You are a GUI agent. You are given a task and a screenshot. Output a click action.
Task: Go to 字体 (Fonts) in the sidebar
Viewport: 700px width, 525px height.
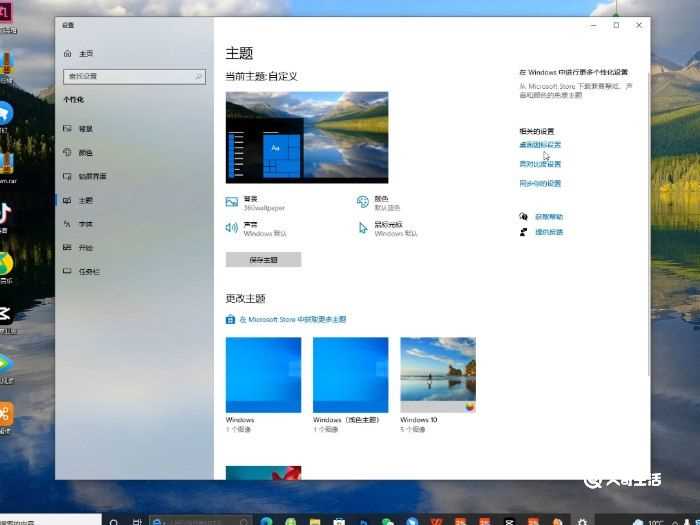(x=86, y=224)
